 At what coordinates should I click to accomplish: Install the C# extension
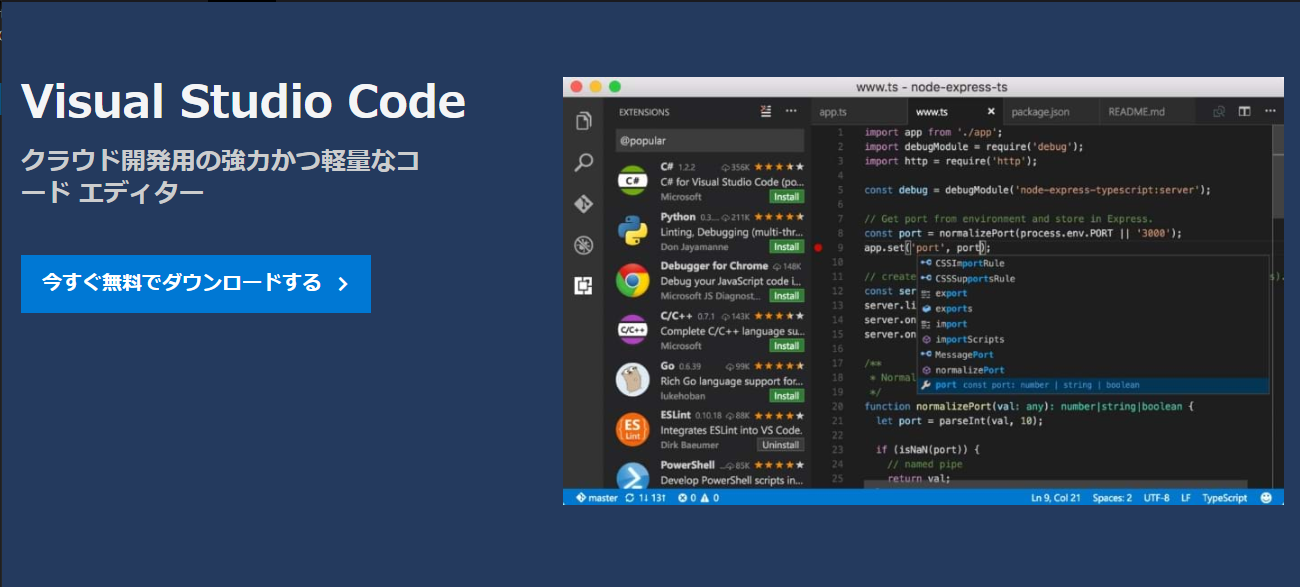tap(786, 197)
